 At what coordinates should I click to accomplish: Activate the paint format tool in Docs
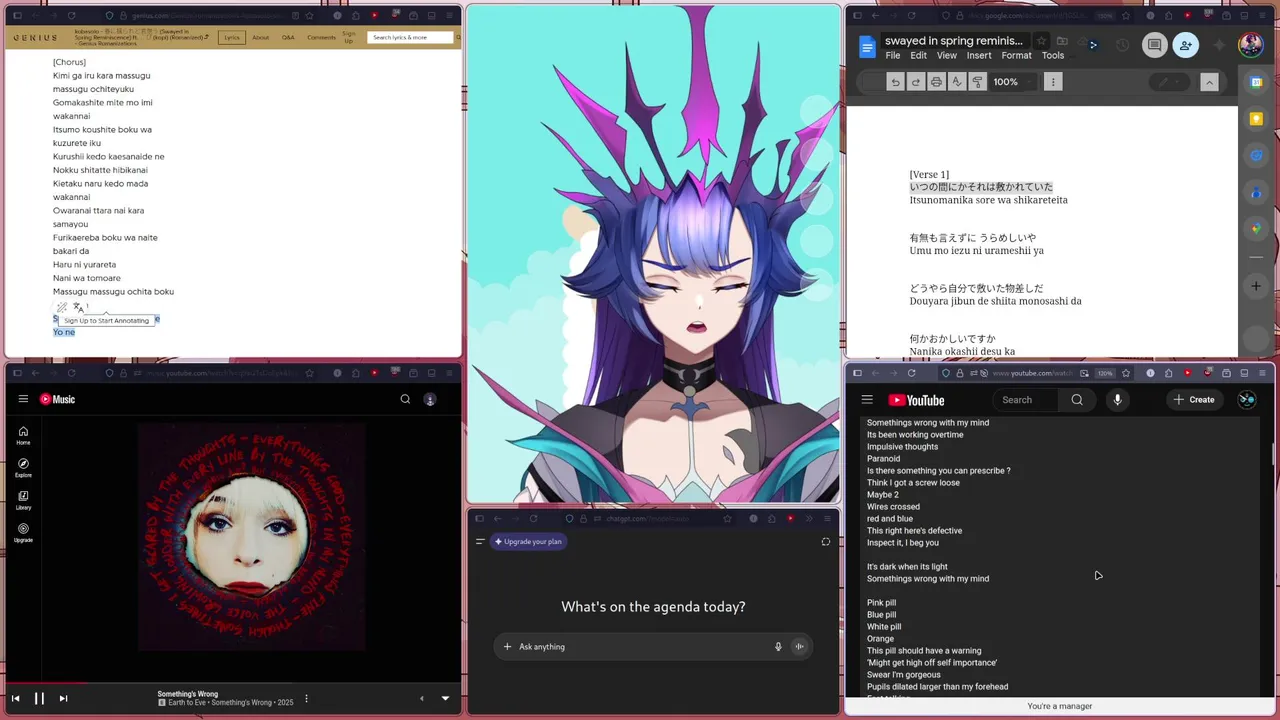(x=977, y=82)
